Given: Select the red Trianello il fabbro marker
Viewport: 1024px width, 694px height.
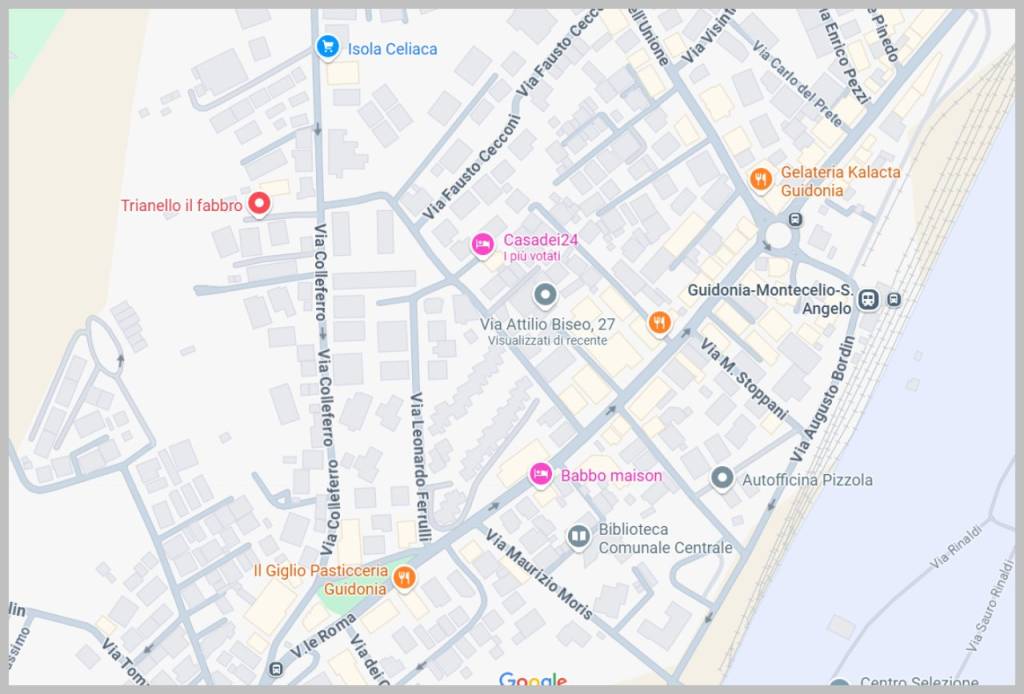Looking at the screenshot, I should (259, 204).
